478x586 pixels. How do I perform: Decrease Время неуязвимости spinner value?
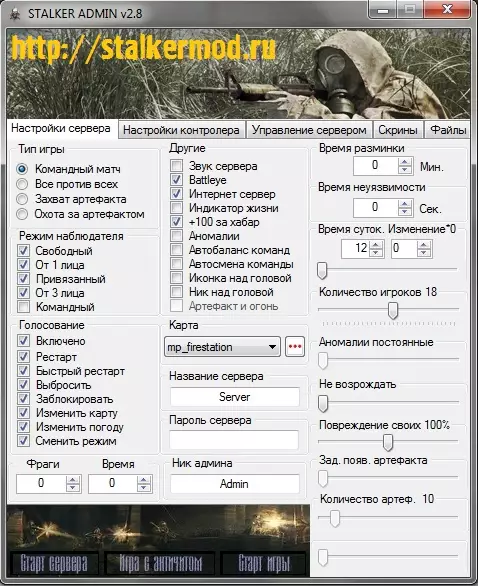(x=405, y=212)
